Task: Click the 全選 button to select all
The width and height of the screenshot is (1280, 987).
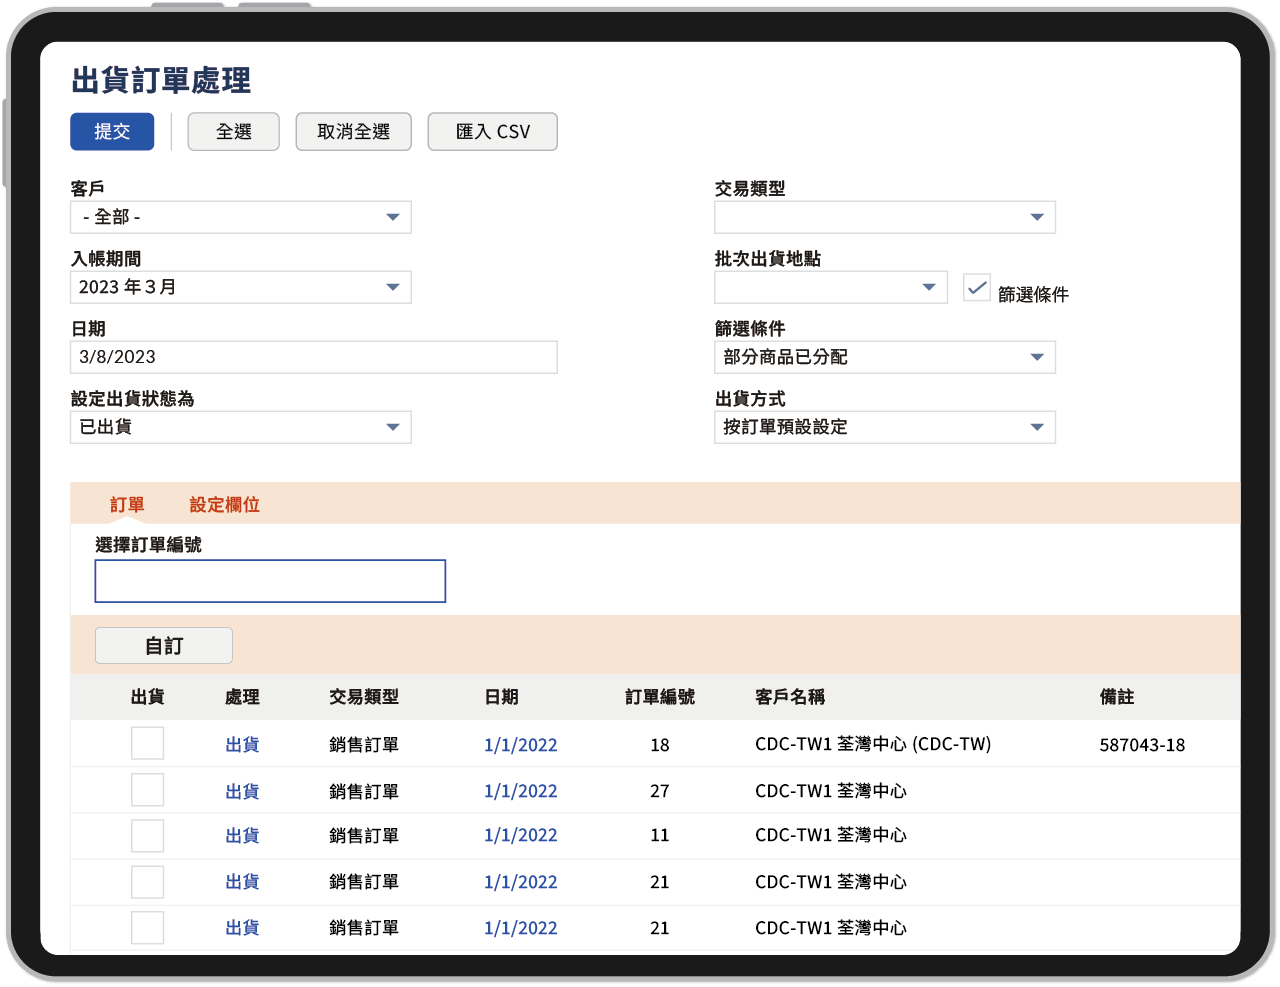Action: [233, 131]
